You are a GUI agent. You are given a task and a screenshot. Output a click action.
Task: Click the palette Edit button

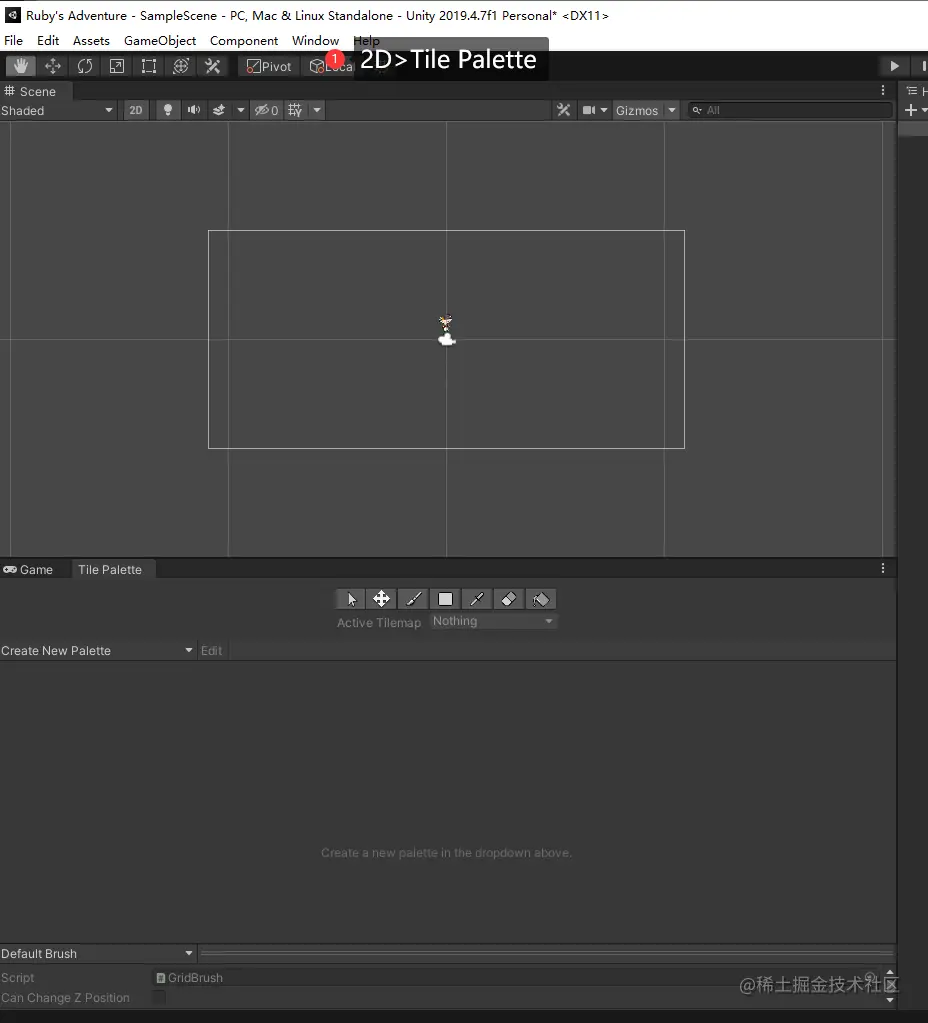211,650
